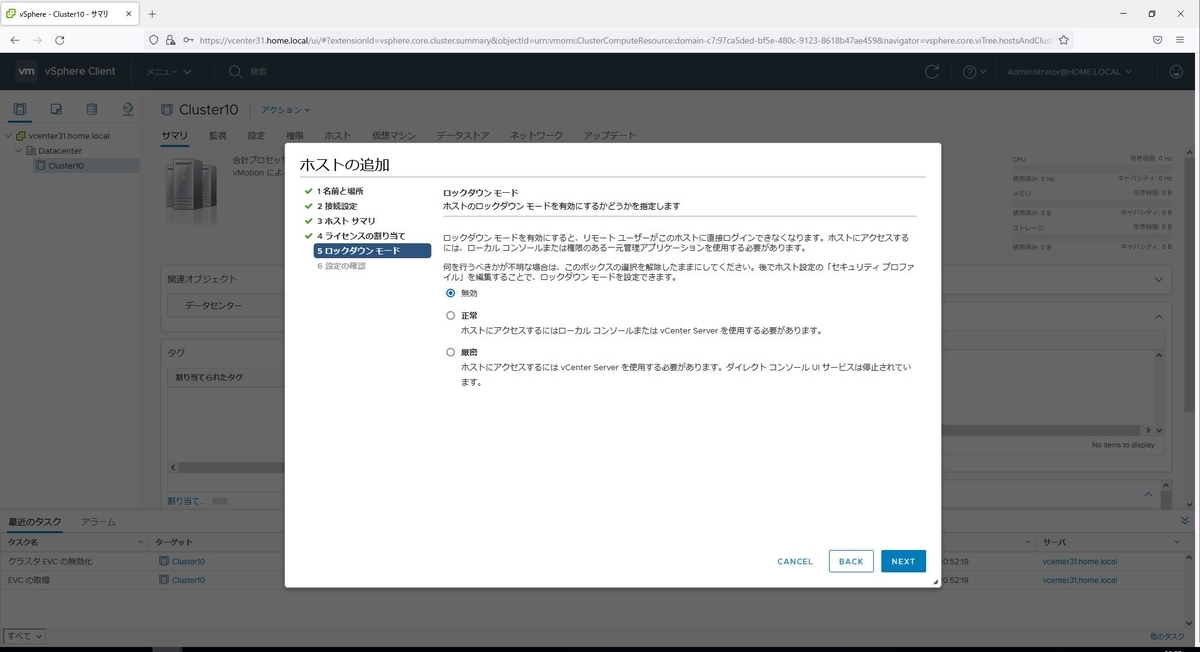Collapse the vcenter31.home.local tree node
Viewport: 1200px width, 652px height.
[x=9, y=136]
